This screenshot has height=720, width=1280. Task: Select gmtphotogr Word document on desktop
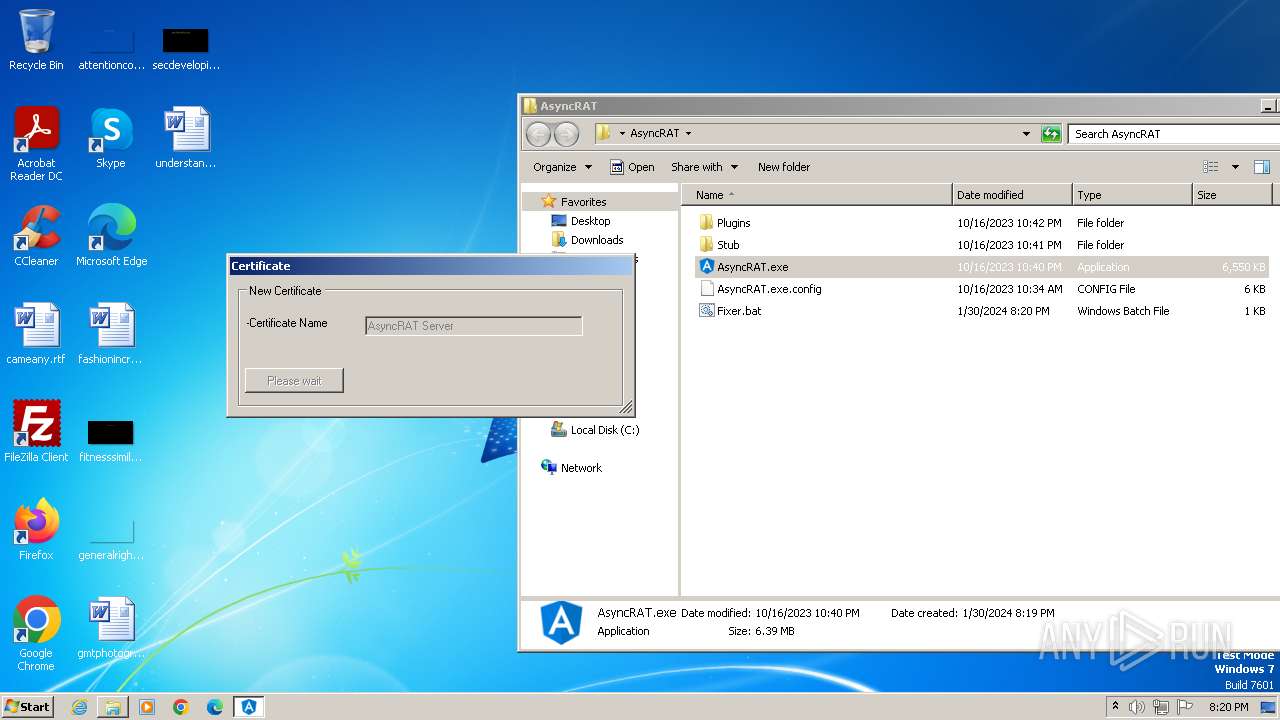click(111, 628)
